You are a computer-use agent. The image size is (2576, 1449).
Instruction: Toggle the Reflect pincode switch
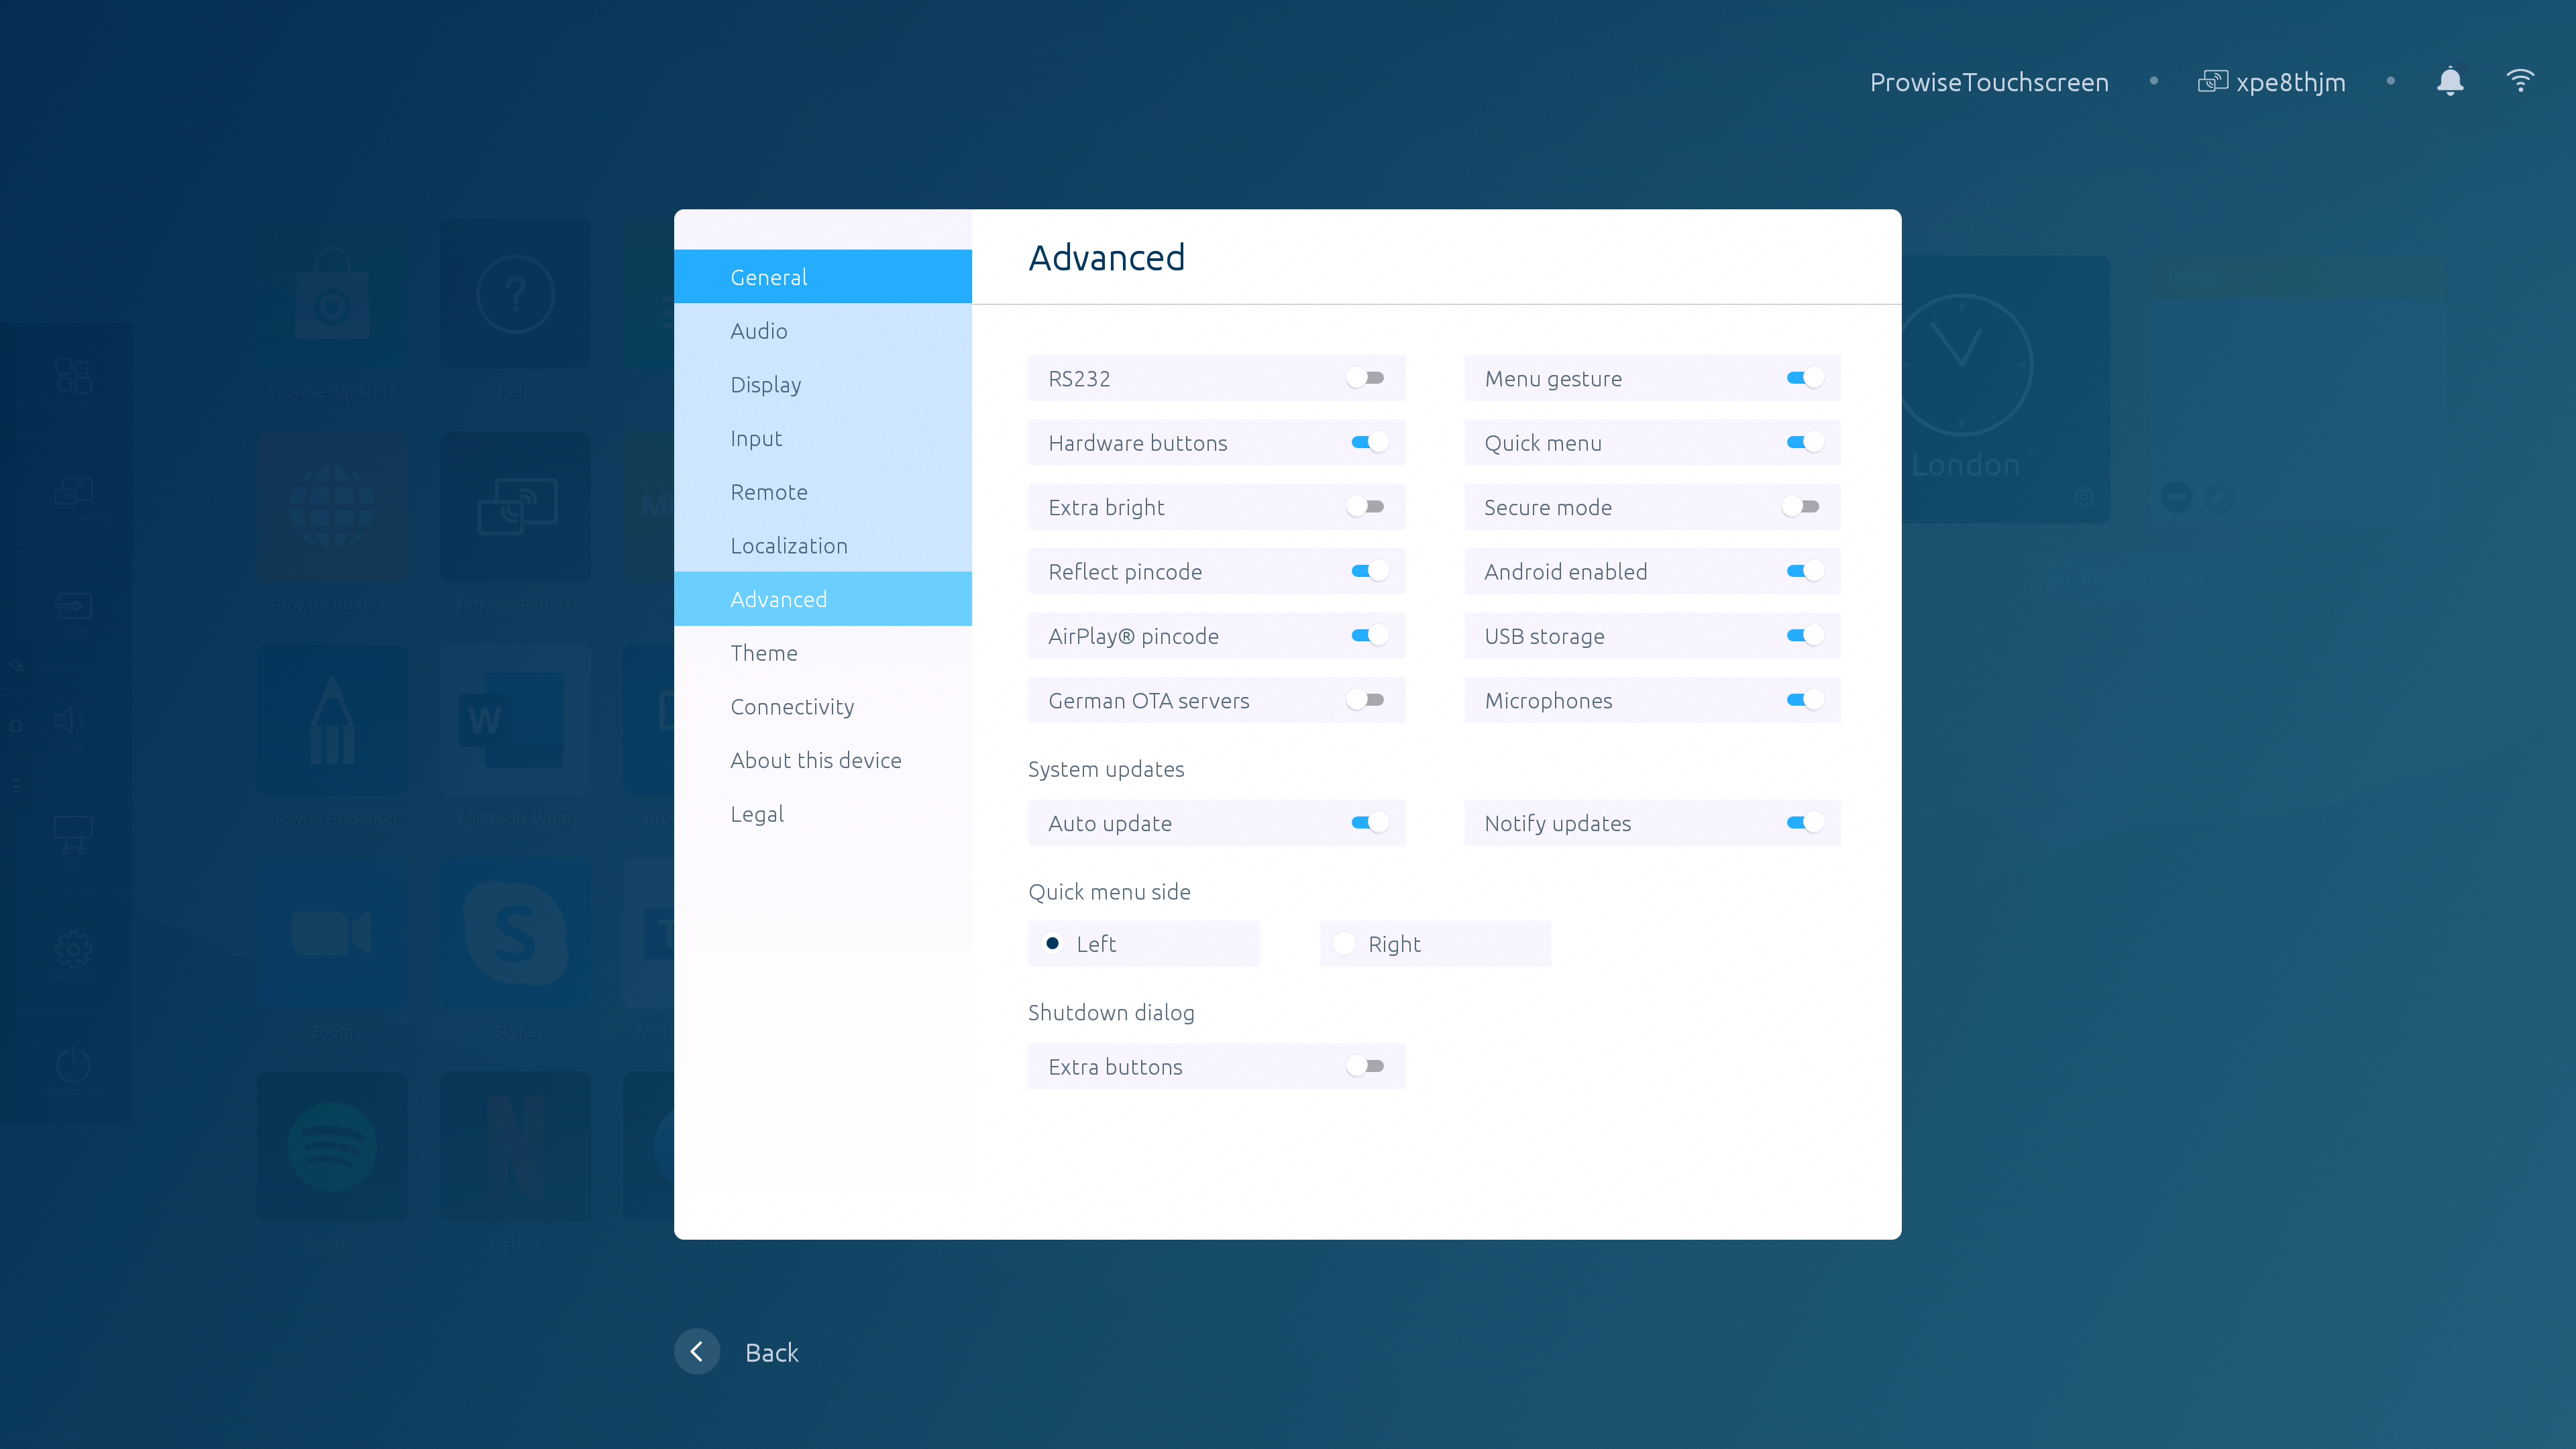1369,571
